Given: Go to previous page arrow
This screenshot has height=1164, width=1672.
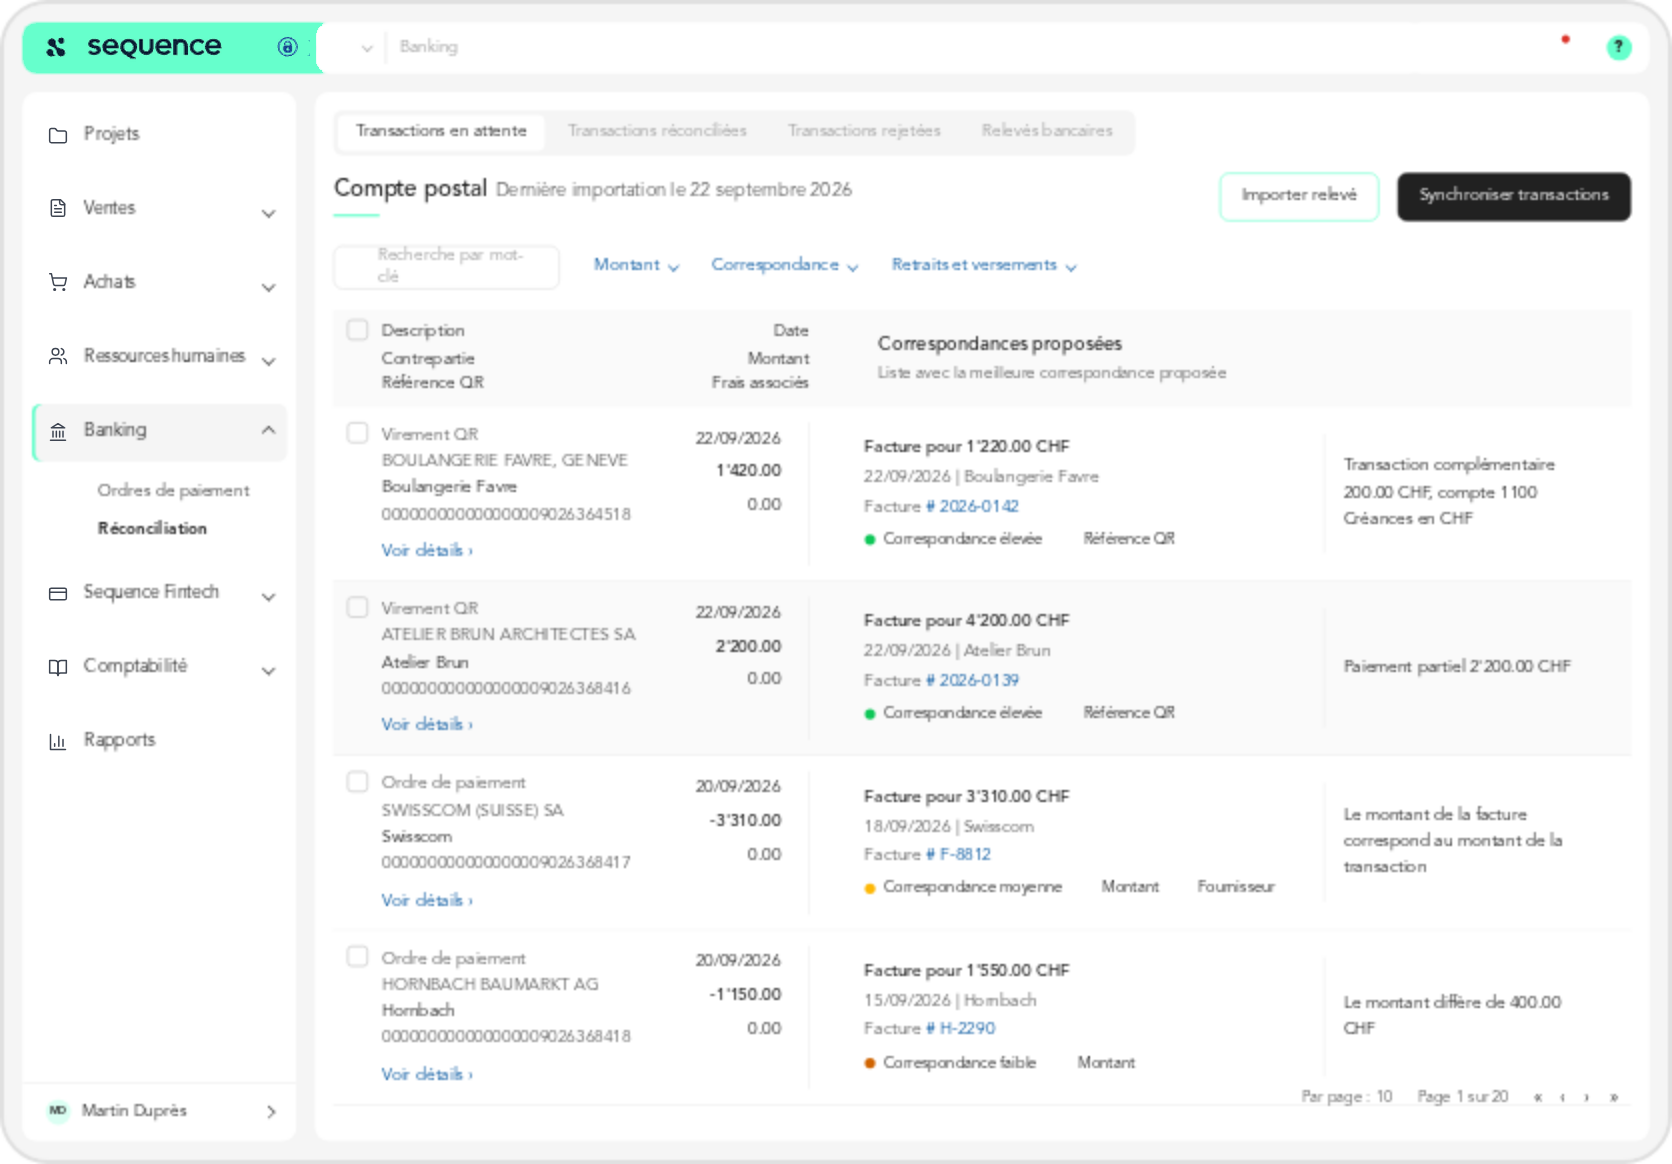Looking at the screenshot, I should tap(1562, 1097).
